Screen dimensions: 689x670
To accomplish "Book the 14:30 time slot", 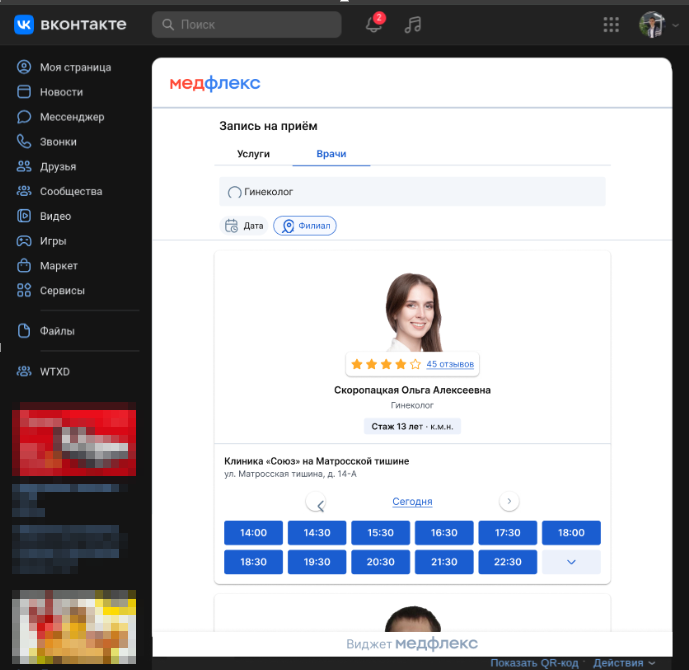I will [317, 532].
